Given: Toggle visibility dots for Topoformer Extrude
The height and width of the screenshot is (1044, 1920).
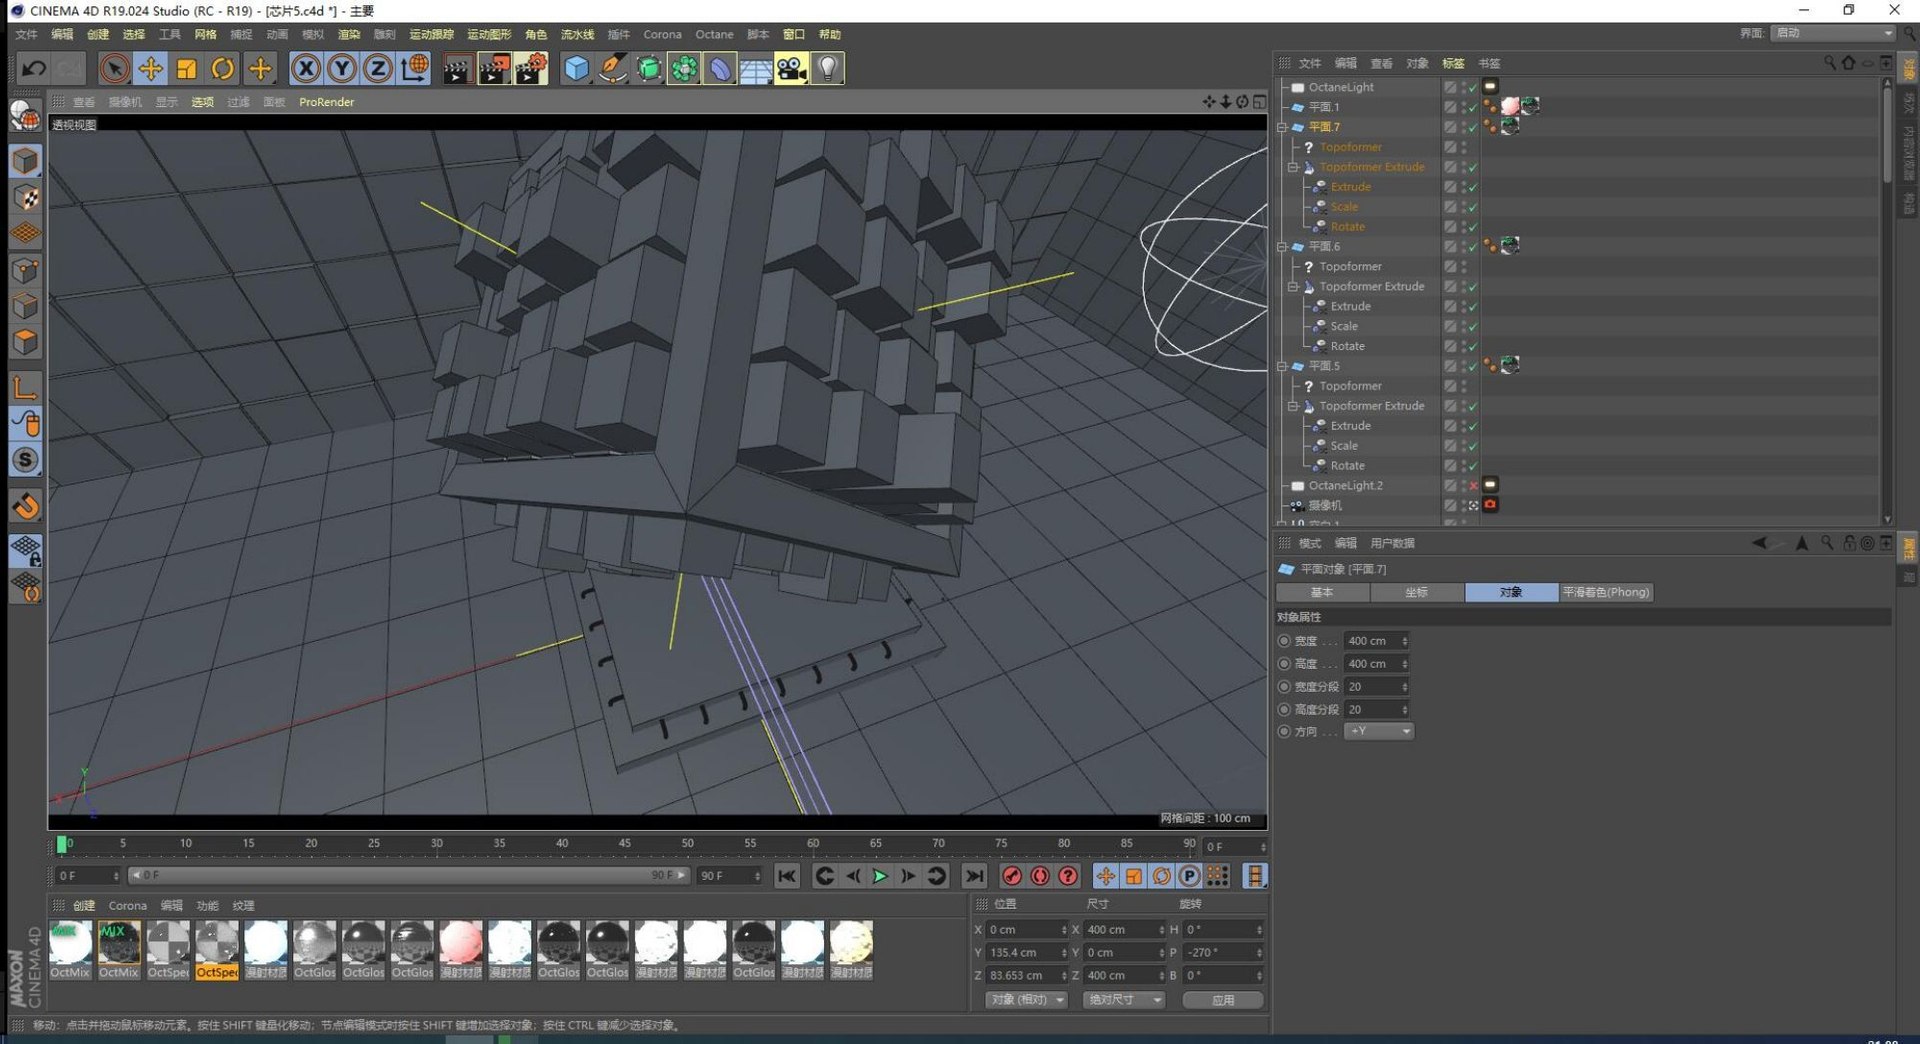Looking at the screenshot, I should [1464, 167].
